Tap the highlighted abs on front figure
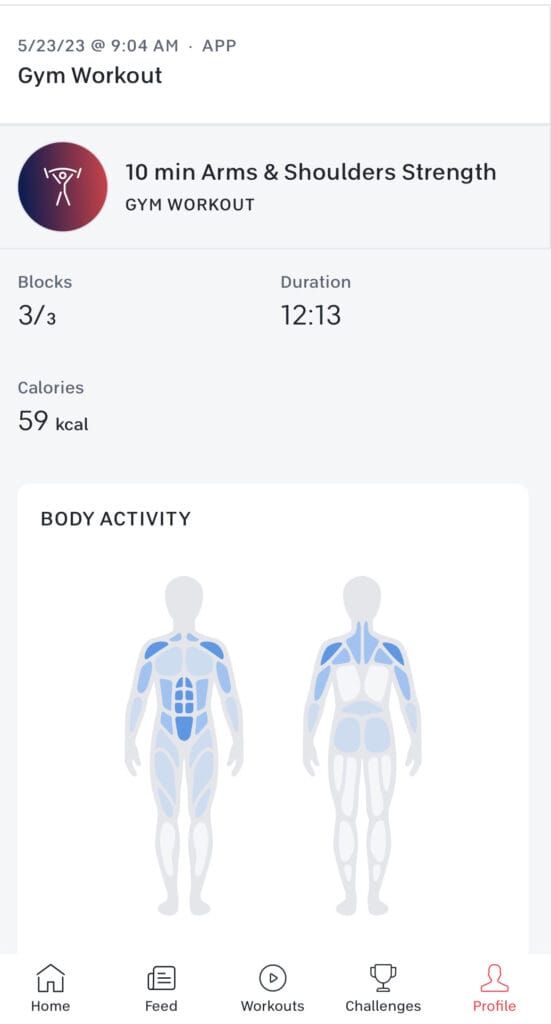 click(x=184, y=709)
